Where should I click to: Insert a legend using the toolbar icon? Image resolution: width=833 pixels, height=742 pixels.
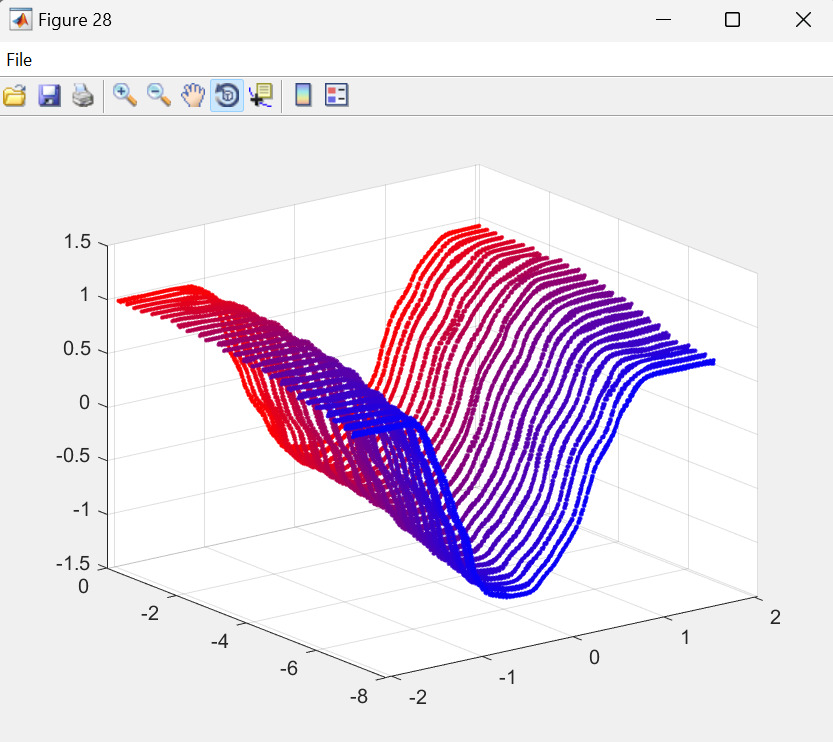[x=337, y=96]
